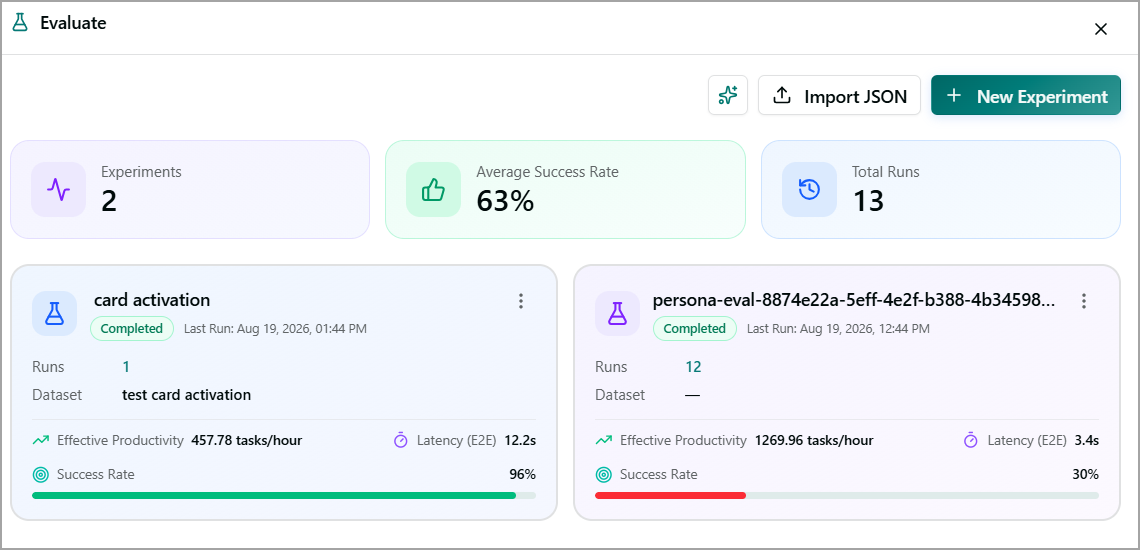Start a New Experiment
Viewport: 1140px width, 550px height.
click(x=1026, y=95)
